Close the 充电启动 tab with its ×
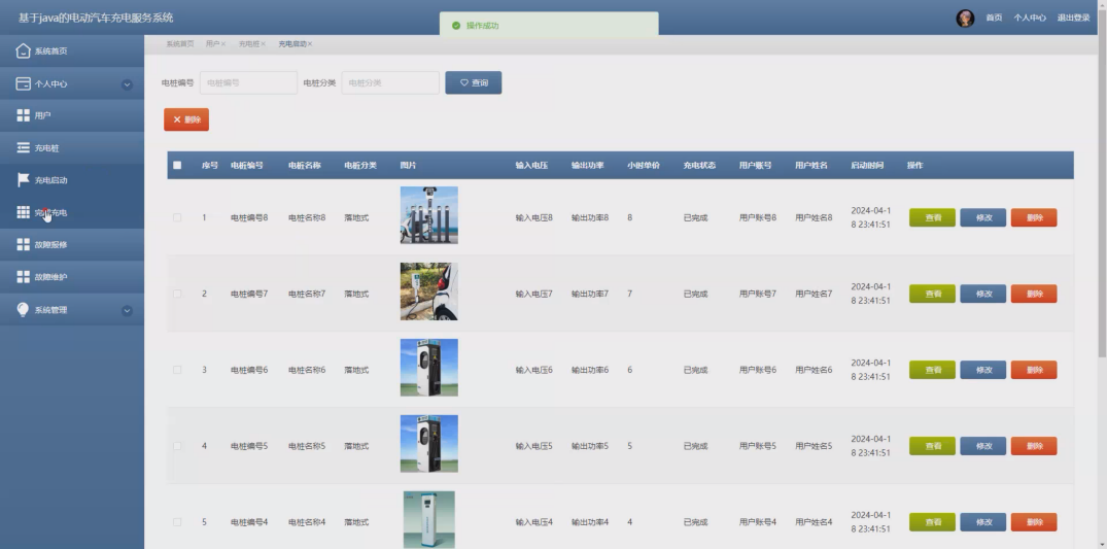This screenshot has width=1108, height=549. [310, 44]
